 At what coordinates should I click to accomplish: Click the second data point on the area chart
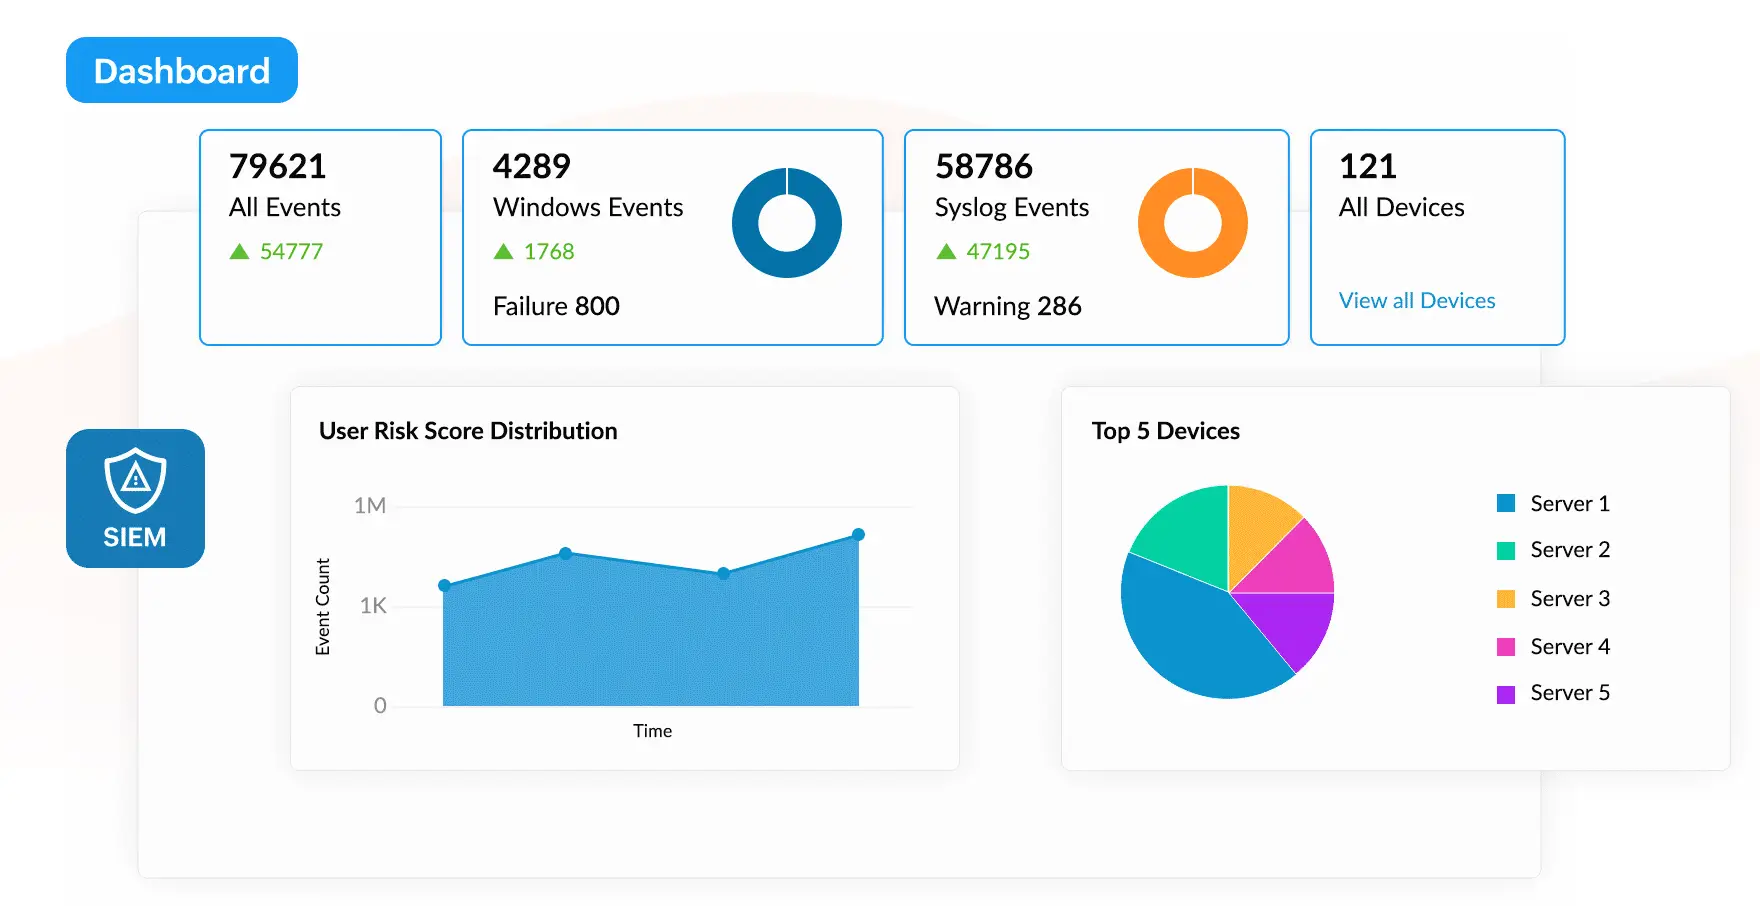click(x=566, y=553)
